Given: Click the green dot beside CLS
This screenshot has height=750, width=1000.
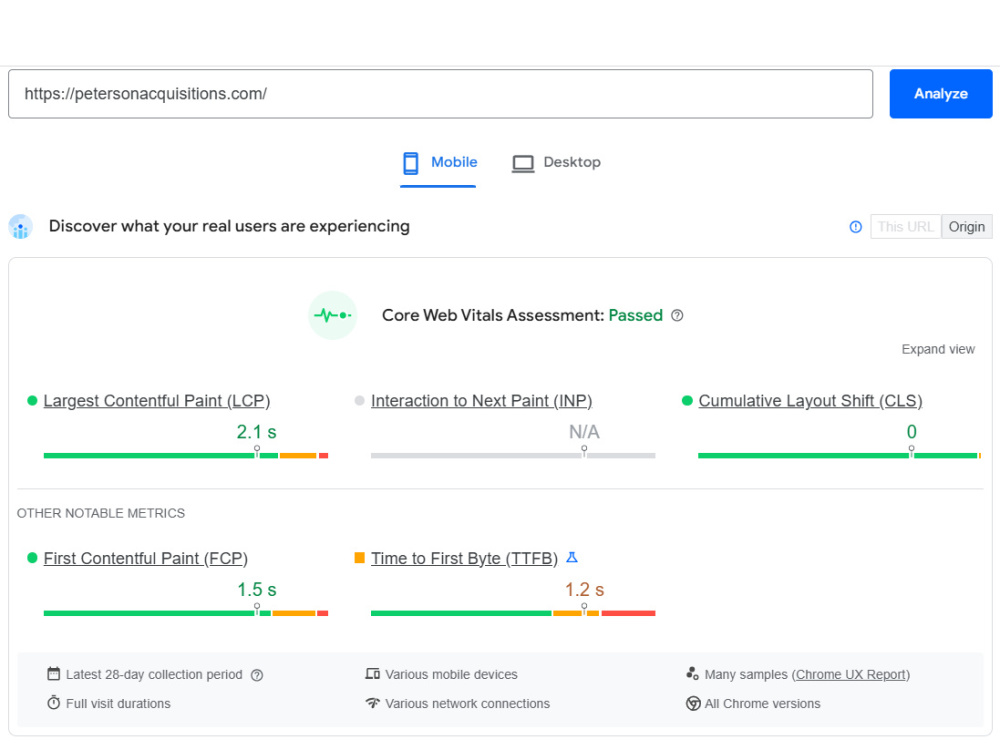Looking at the screenshot, I should tap(687, 401).
